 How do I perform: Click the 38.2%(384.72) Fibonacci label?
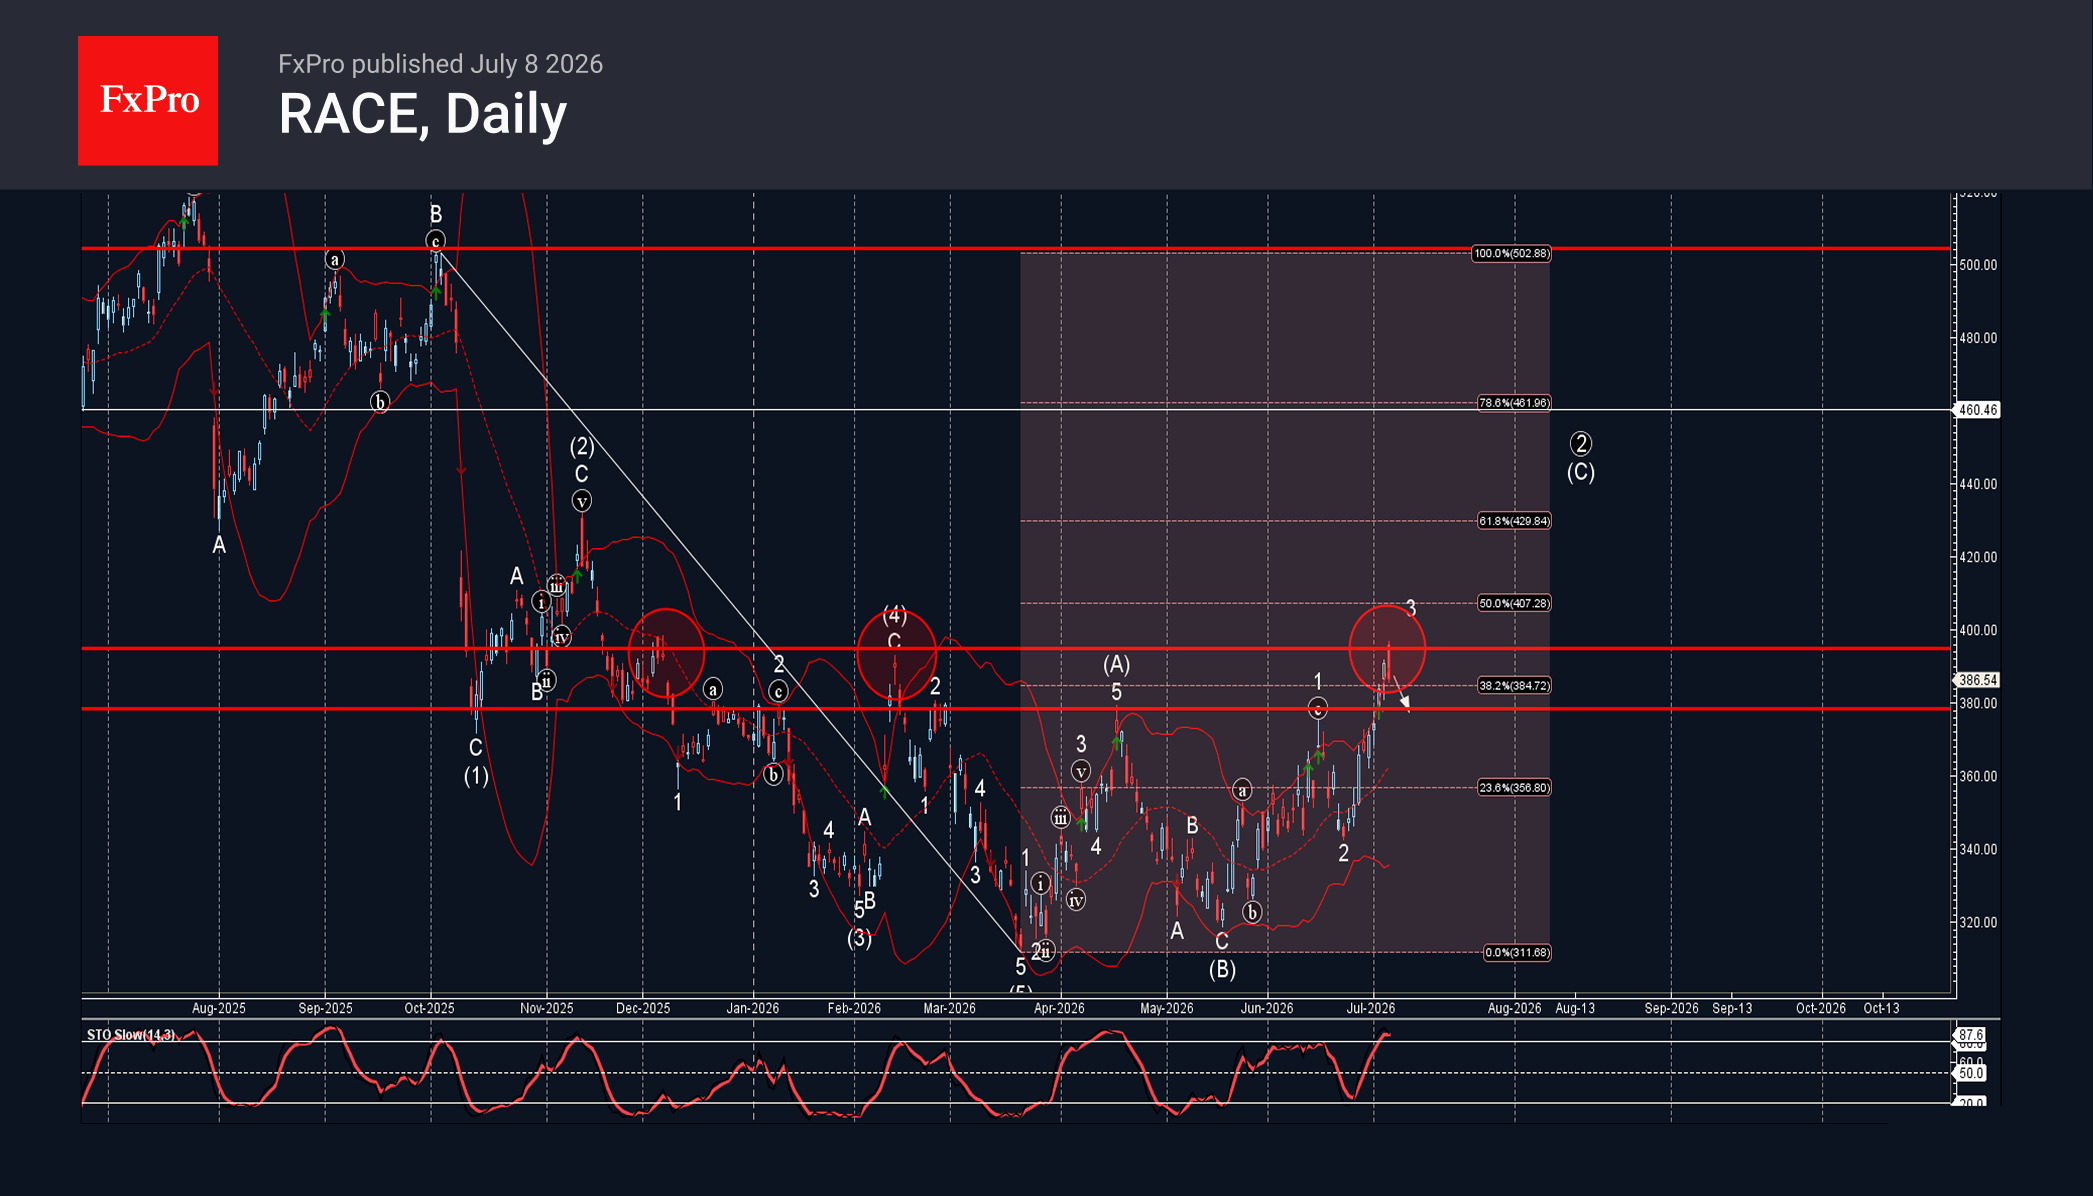tap(1514, 686)
